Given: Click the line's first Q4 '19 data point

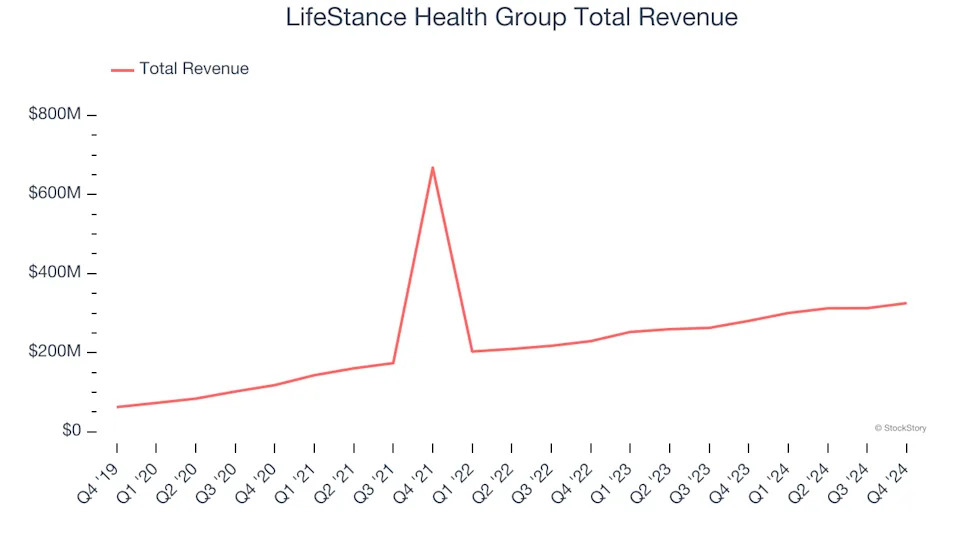Looking at the screenshot, I should pyautogui.click(x=117, y=407).
